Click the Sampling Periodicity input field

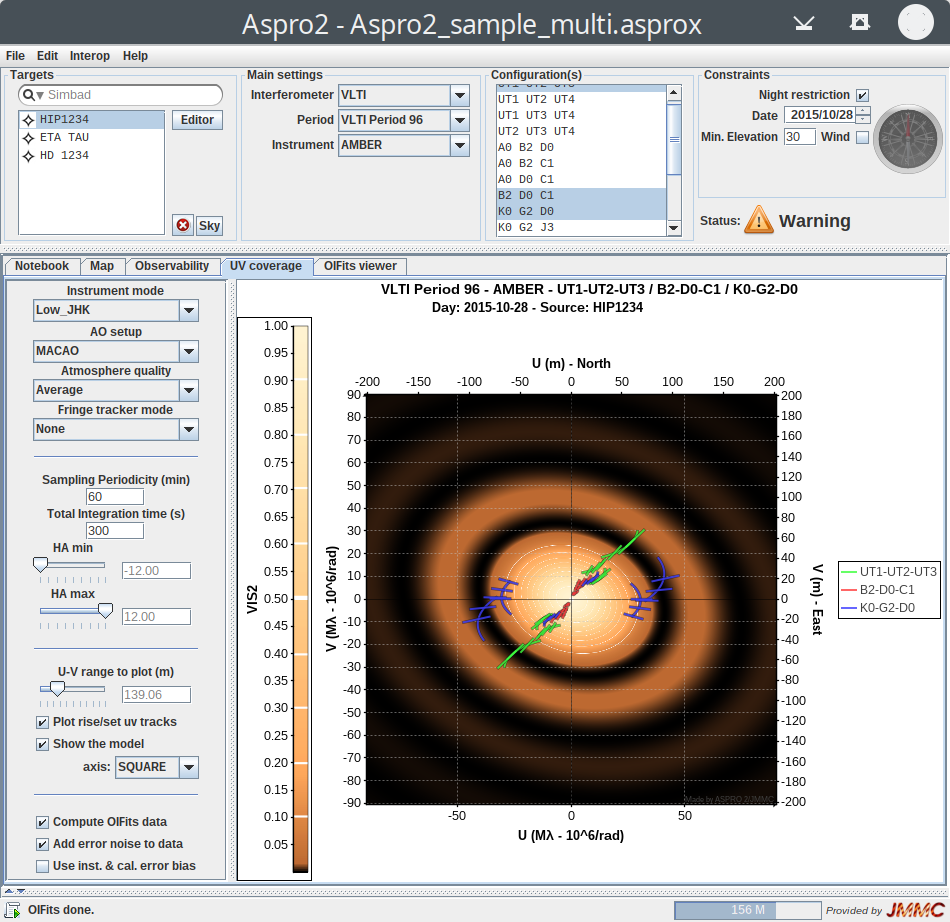(x=115, y=497)
